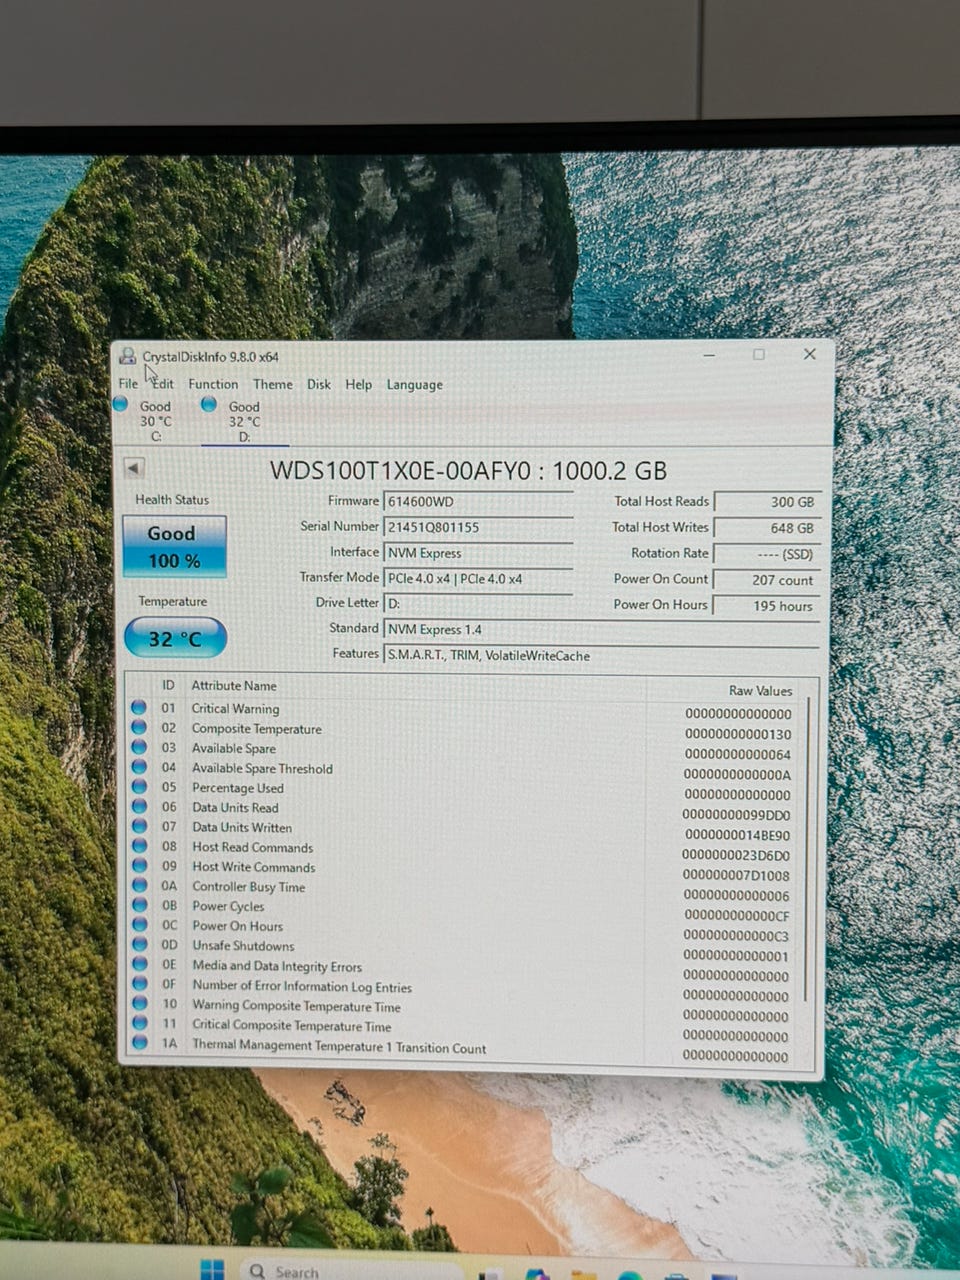Viewport: 960px width, 1280px height.
Task: Click the 32 °C temperature button
Action: click(175, 638)
